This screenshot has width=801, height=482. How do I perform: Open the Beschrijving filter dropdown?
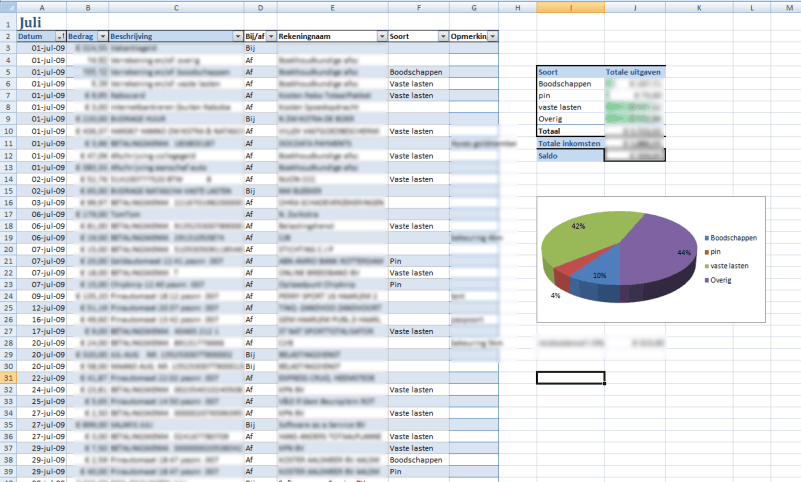click(x=238, y=36)
